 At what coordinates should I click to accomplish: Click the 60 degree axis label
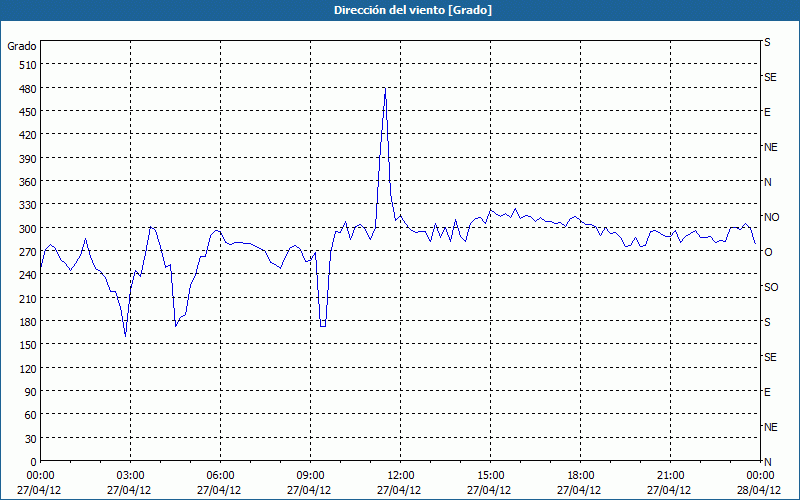pyautogui.click(x=31, y=415)
